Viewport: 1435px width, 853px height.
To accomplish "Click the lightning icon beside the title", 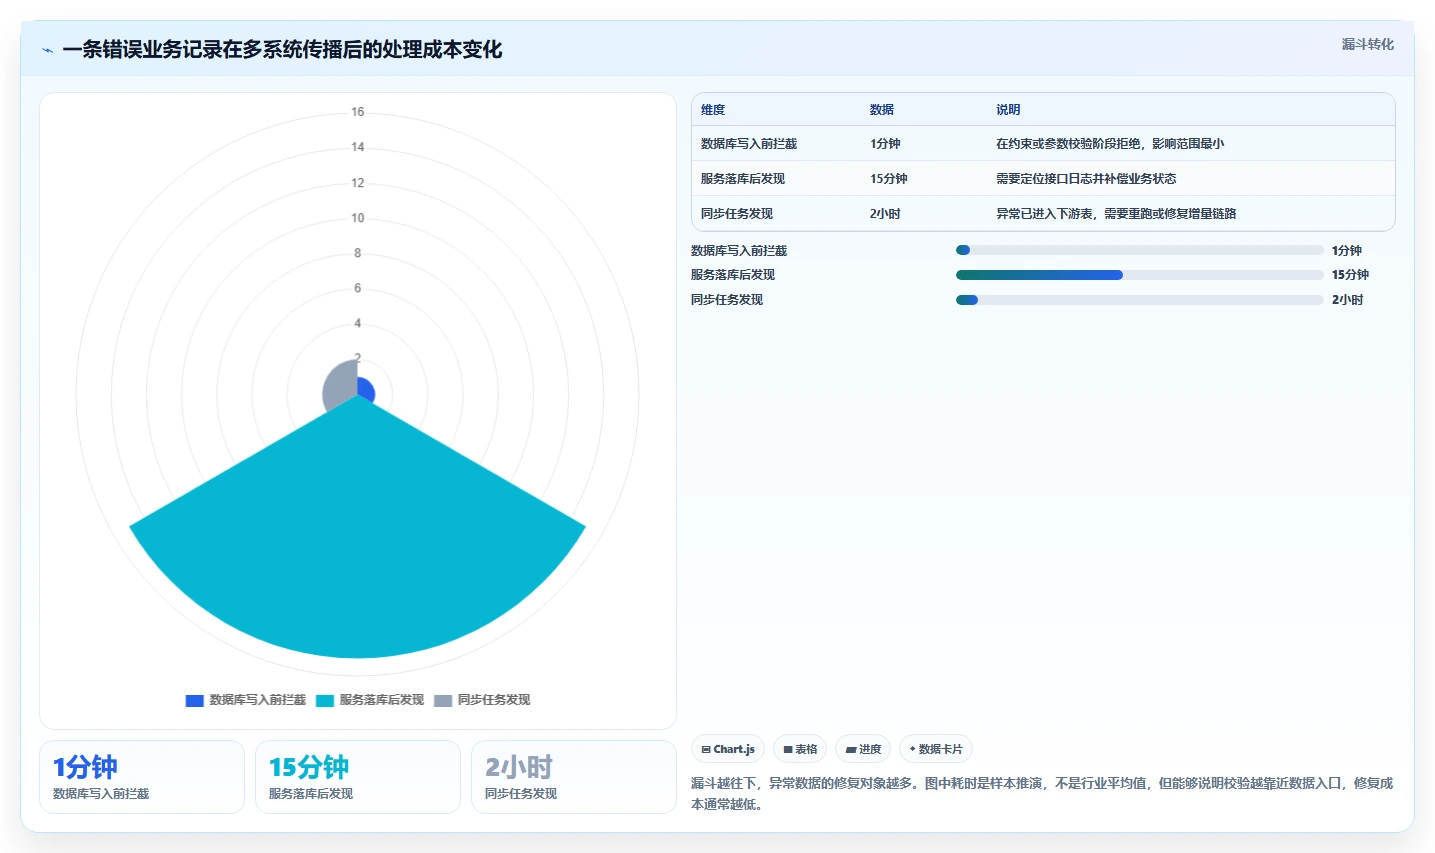I will [47, 50].
